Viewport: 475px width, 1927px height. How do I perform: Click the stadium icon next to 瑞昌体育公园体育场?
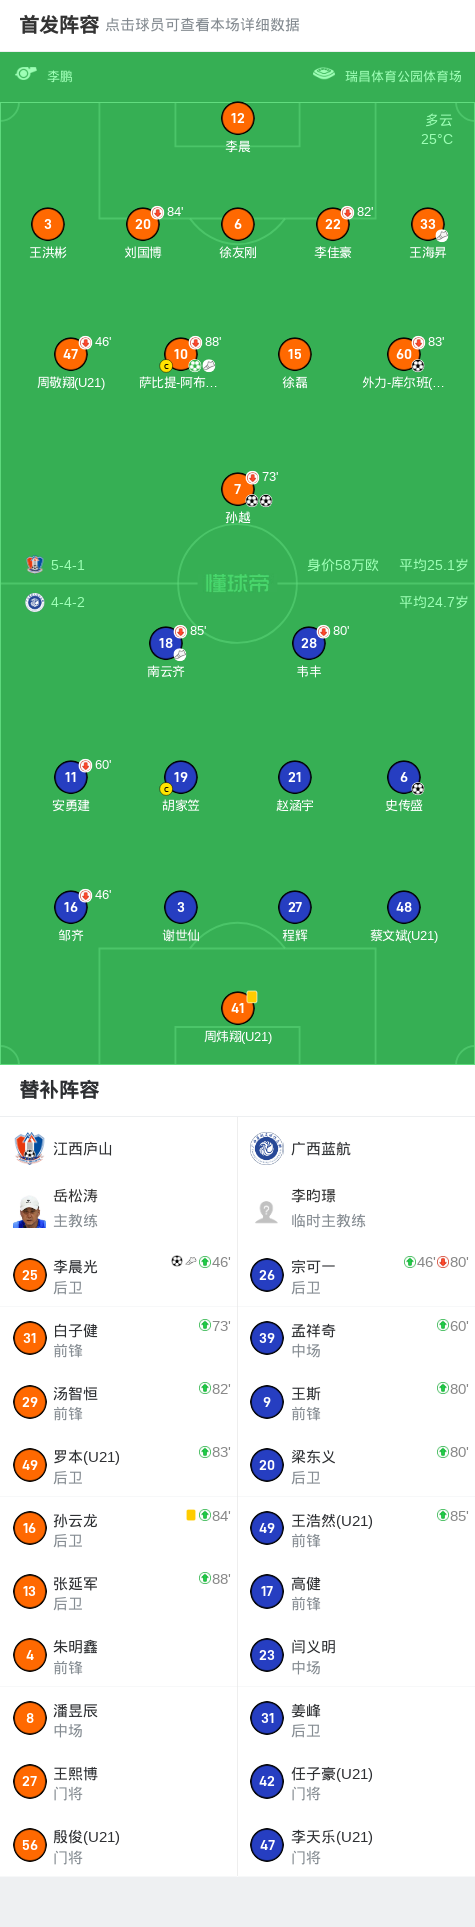click(x=324, y=74)
